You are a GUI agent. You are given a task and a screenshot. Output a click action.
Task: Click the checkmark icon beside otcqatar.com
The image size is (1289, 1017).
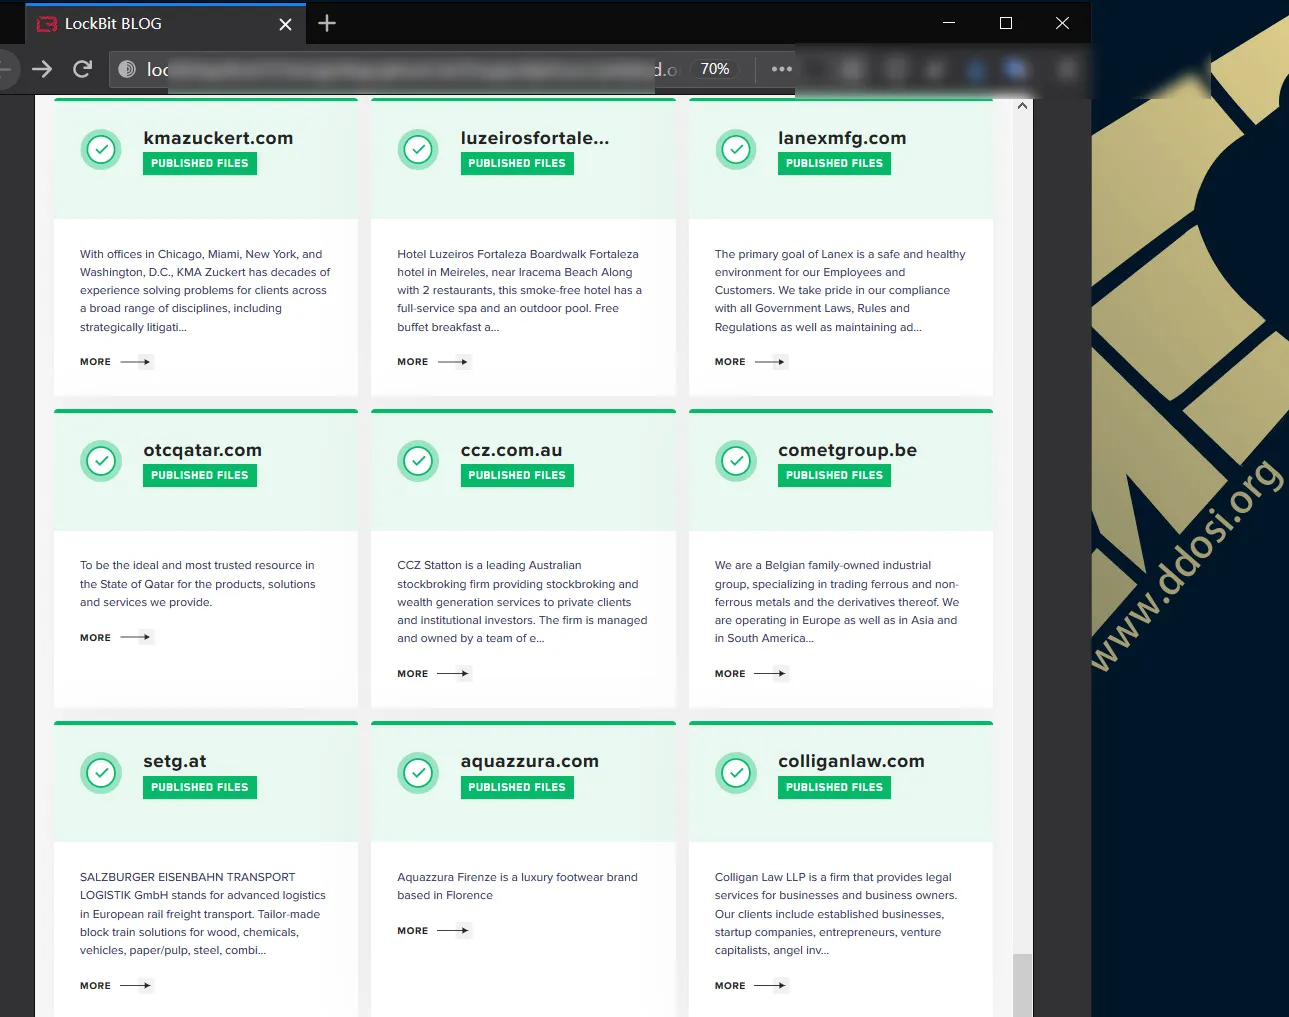101,461
